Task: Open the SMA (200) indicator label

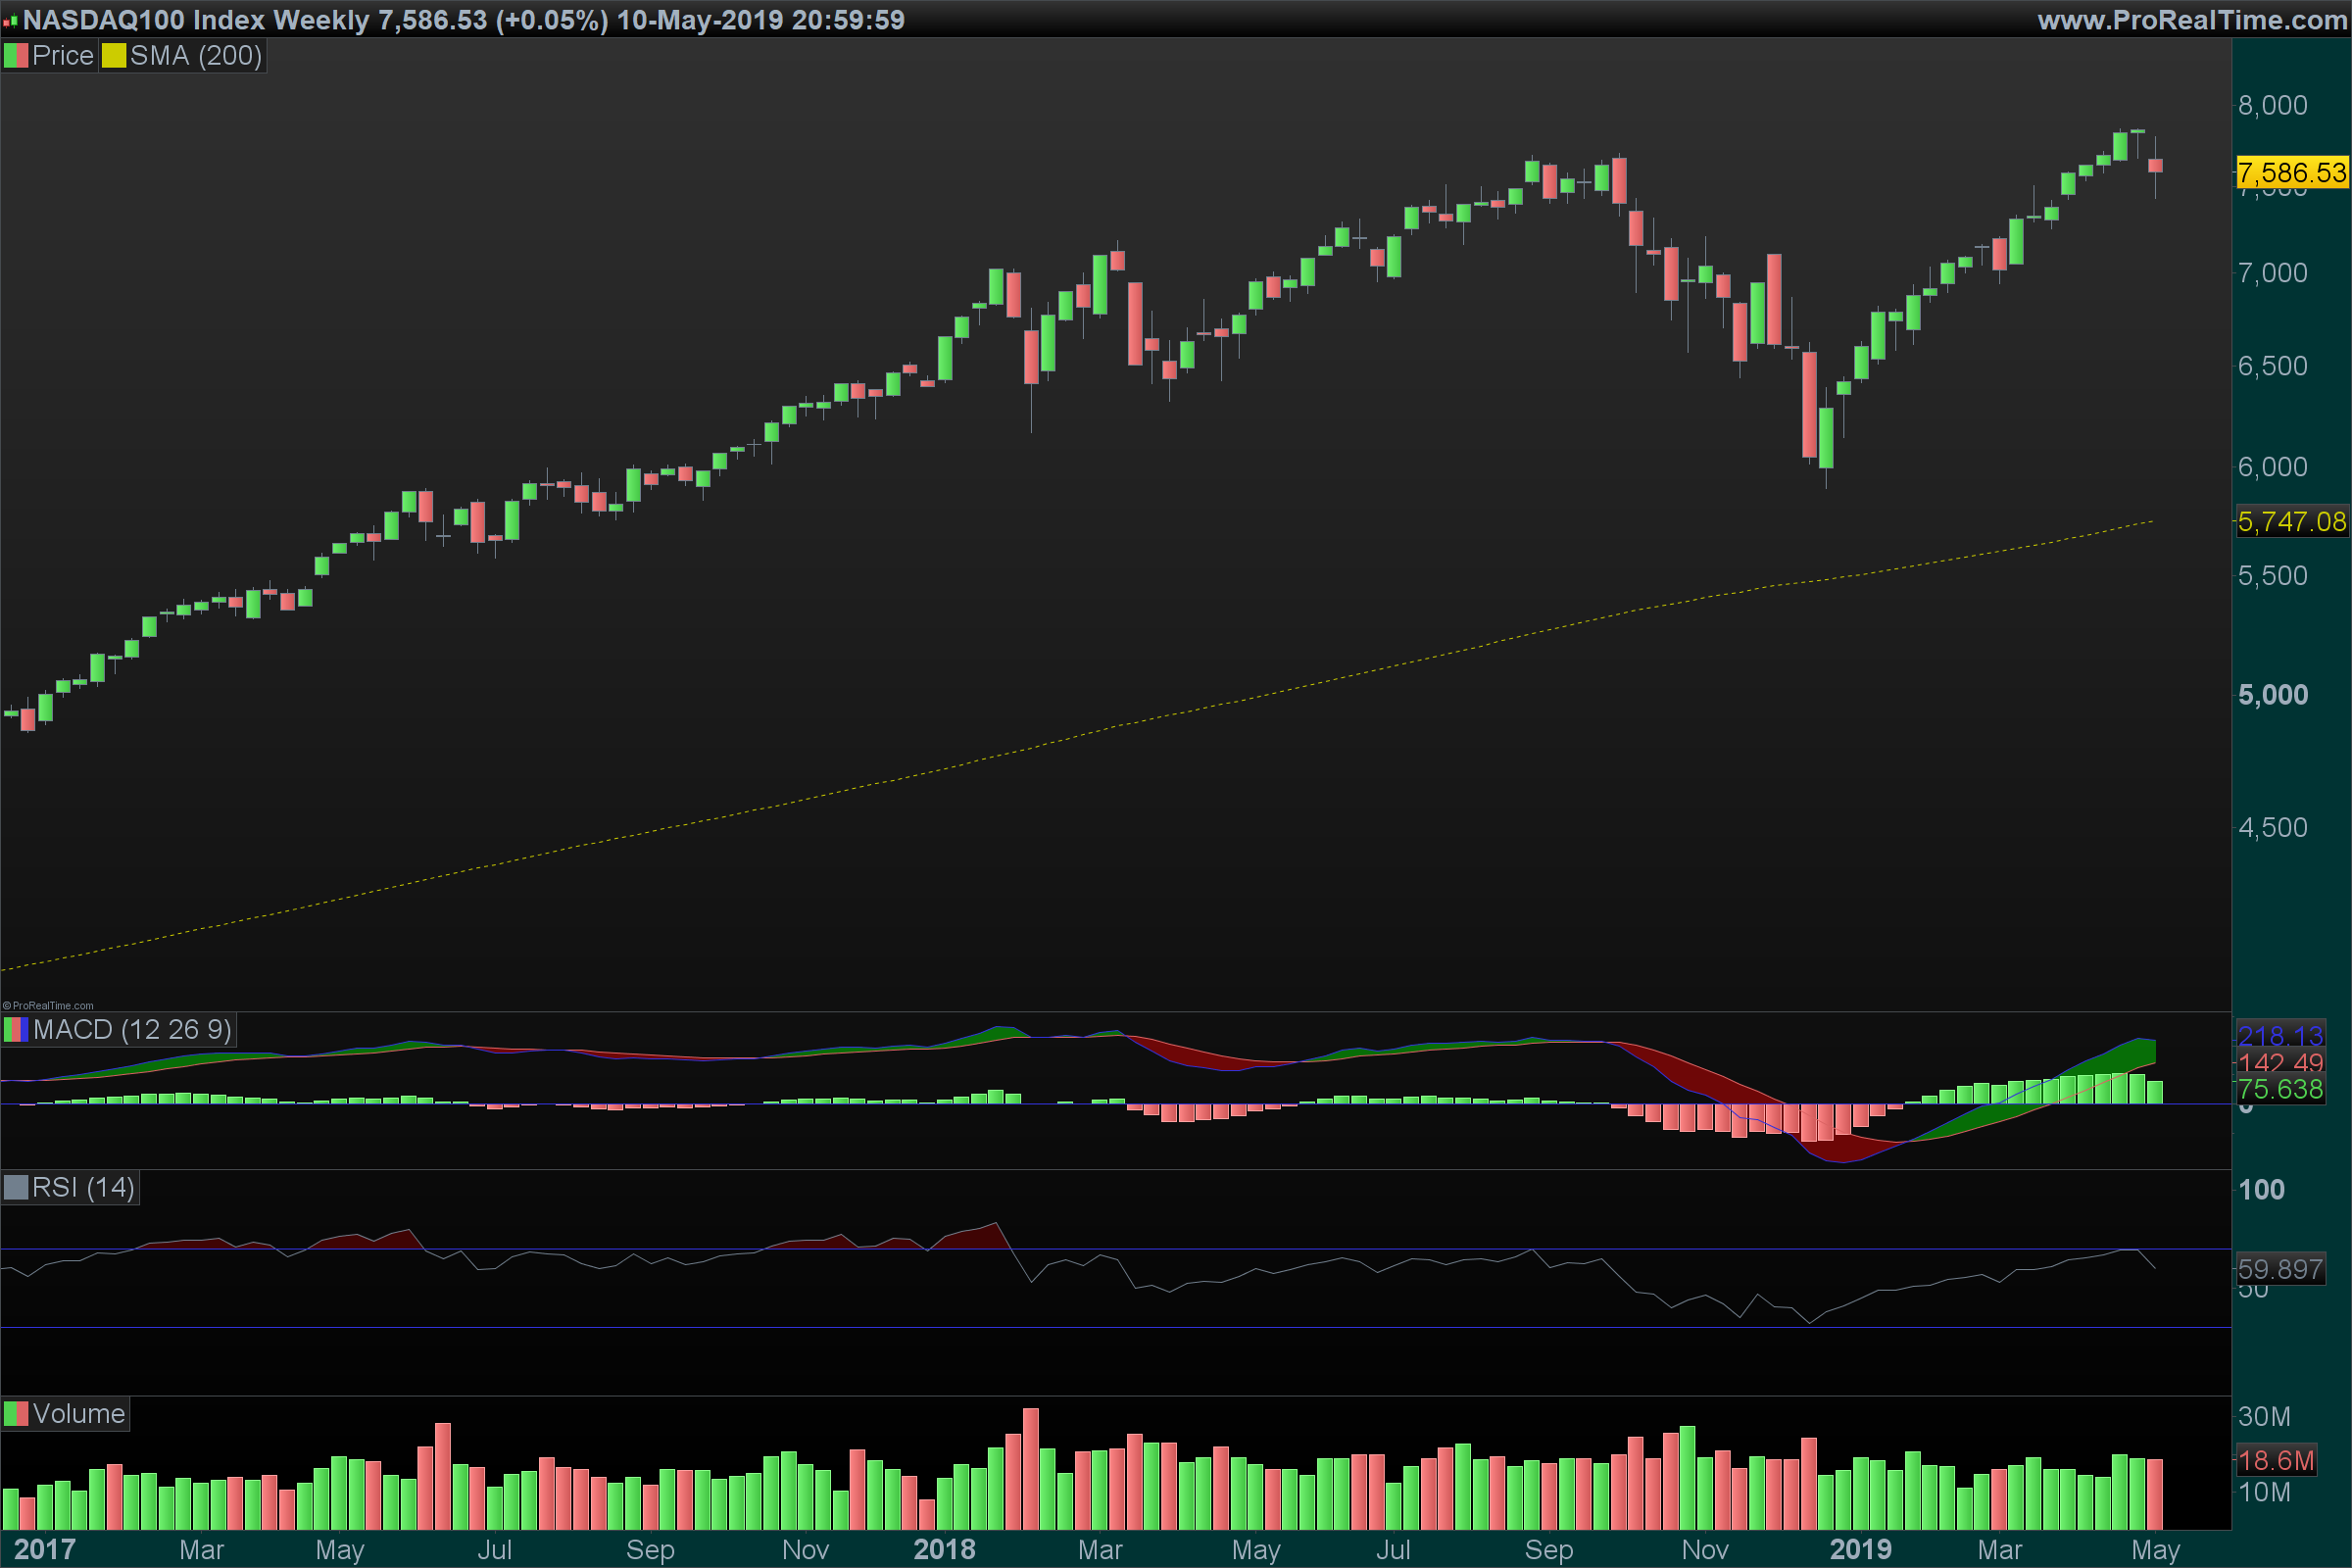Action: [x=195, y=56]
